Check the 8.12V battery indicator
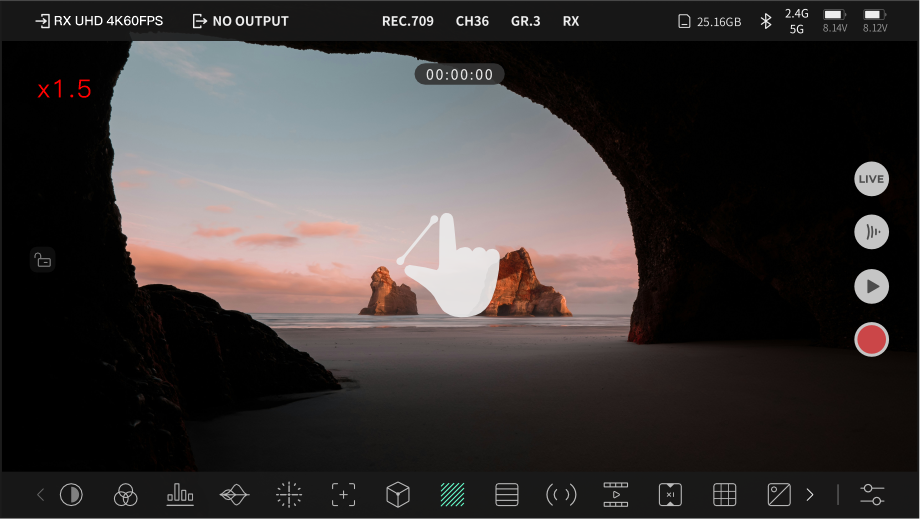Image resolution: width=920 pixels, height=519 pixels. 875,21
